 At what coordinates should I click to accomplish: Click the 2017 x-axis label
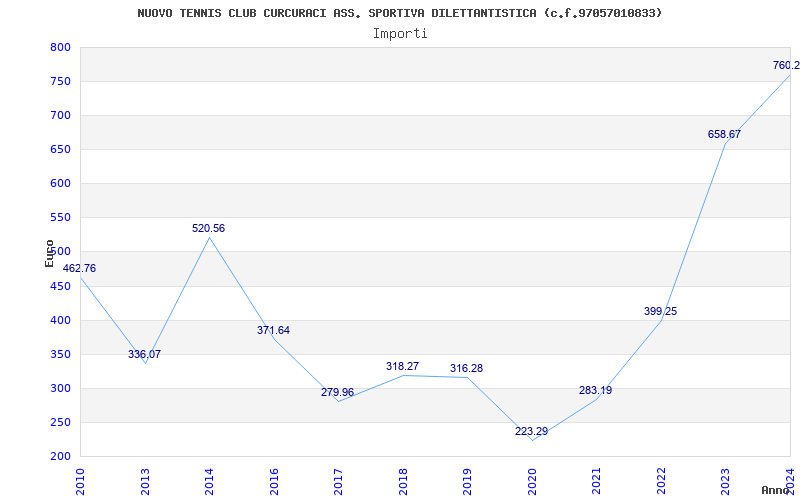click(x=338, y=481)
